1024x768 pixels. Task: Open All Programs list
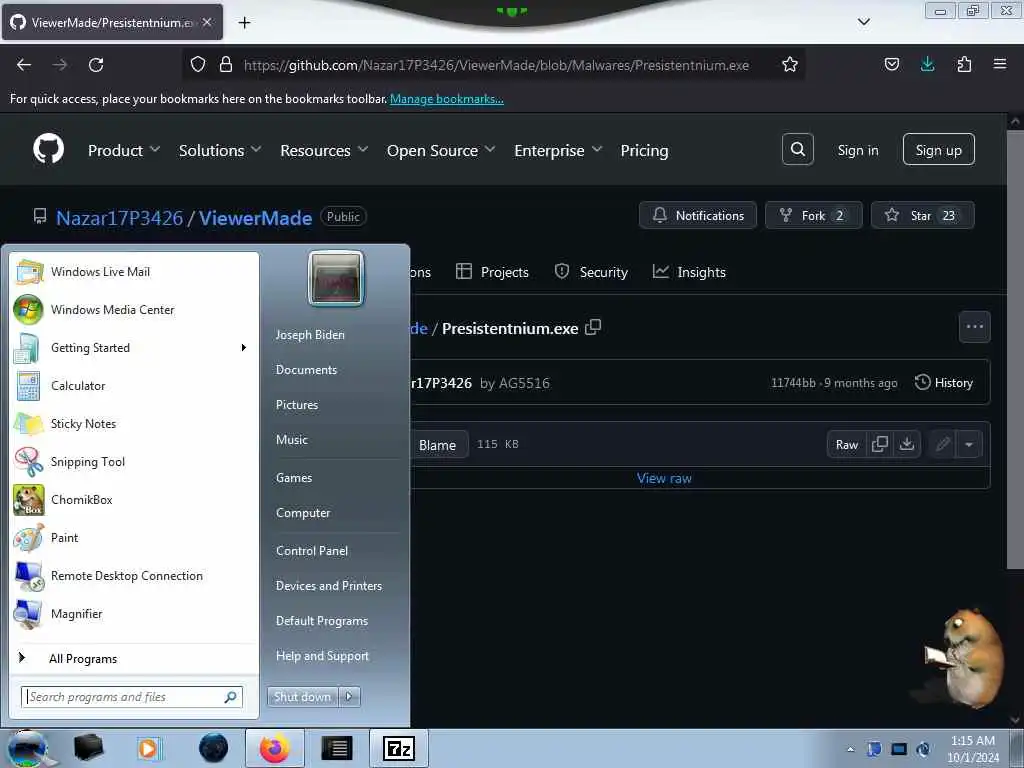click(83, 658)
